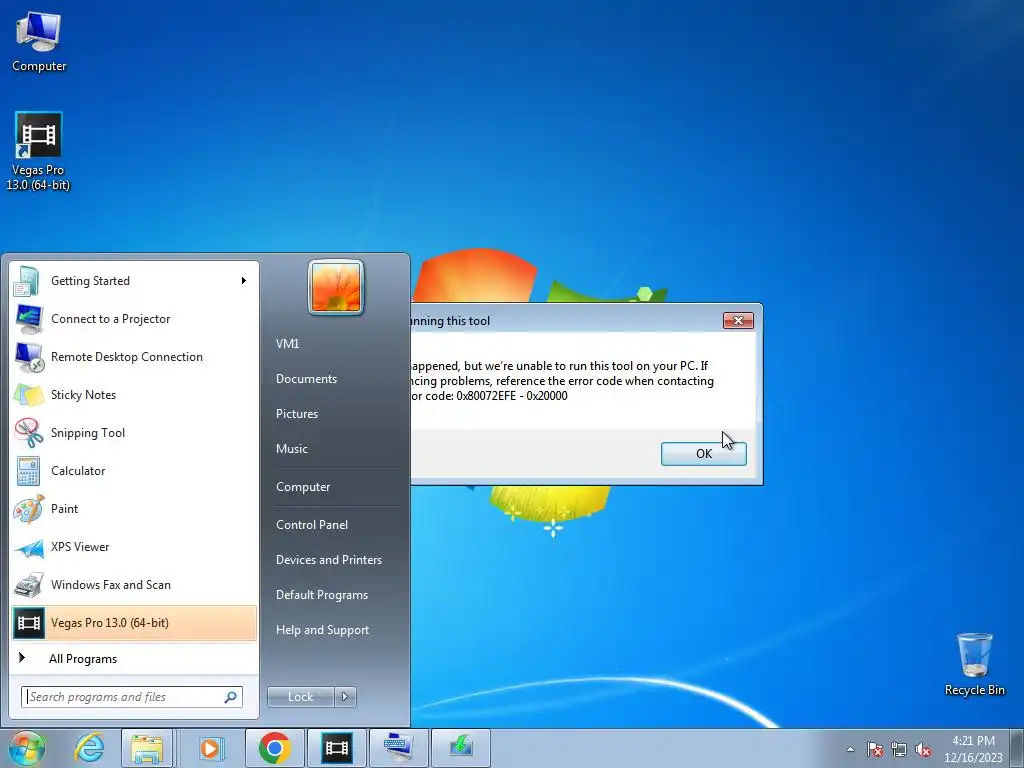Viewport: 1024px width, 768px height.
Task: Open Google Chrome from the taskbar
Action: (274, 748)
